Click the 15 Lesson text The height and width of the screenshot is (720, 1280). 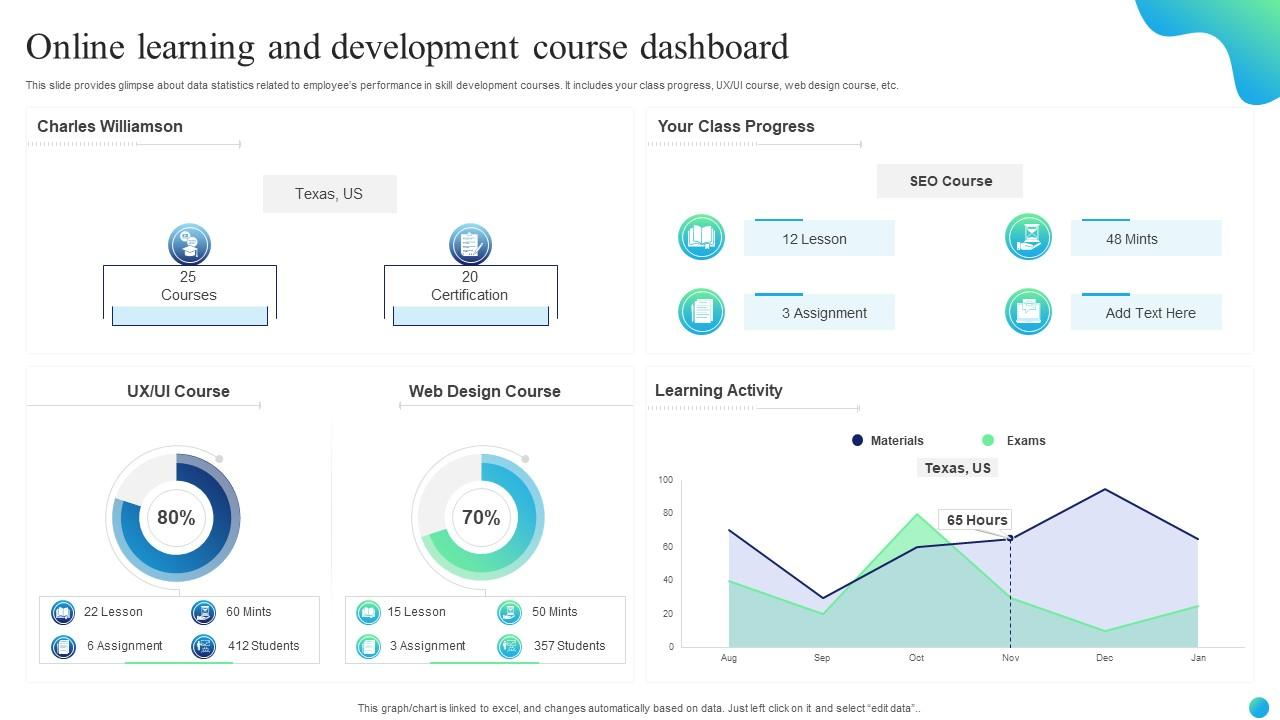coord(416,612)
